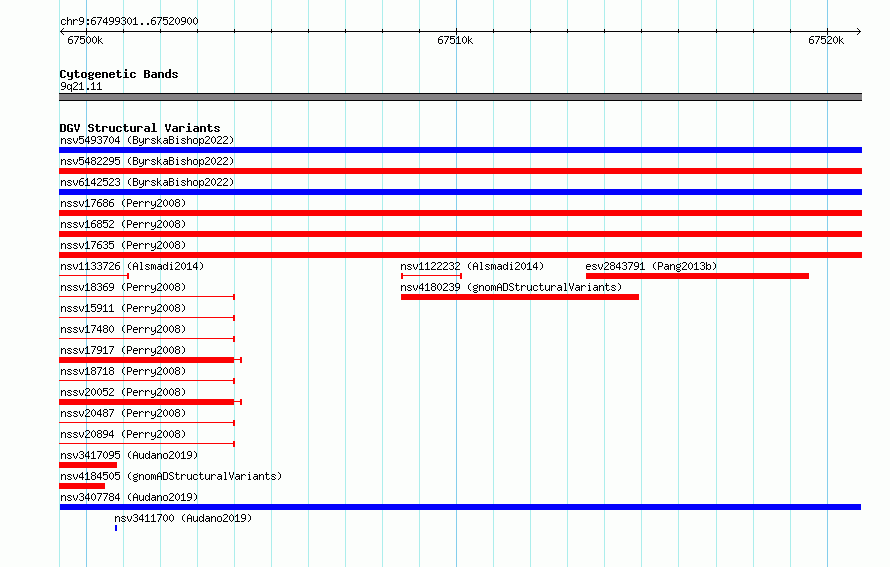Screen dimensions: 890x567
Task: Select the blue bar under nsv5493704
Action: click(460, 150)
